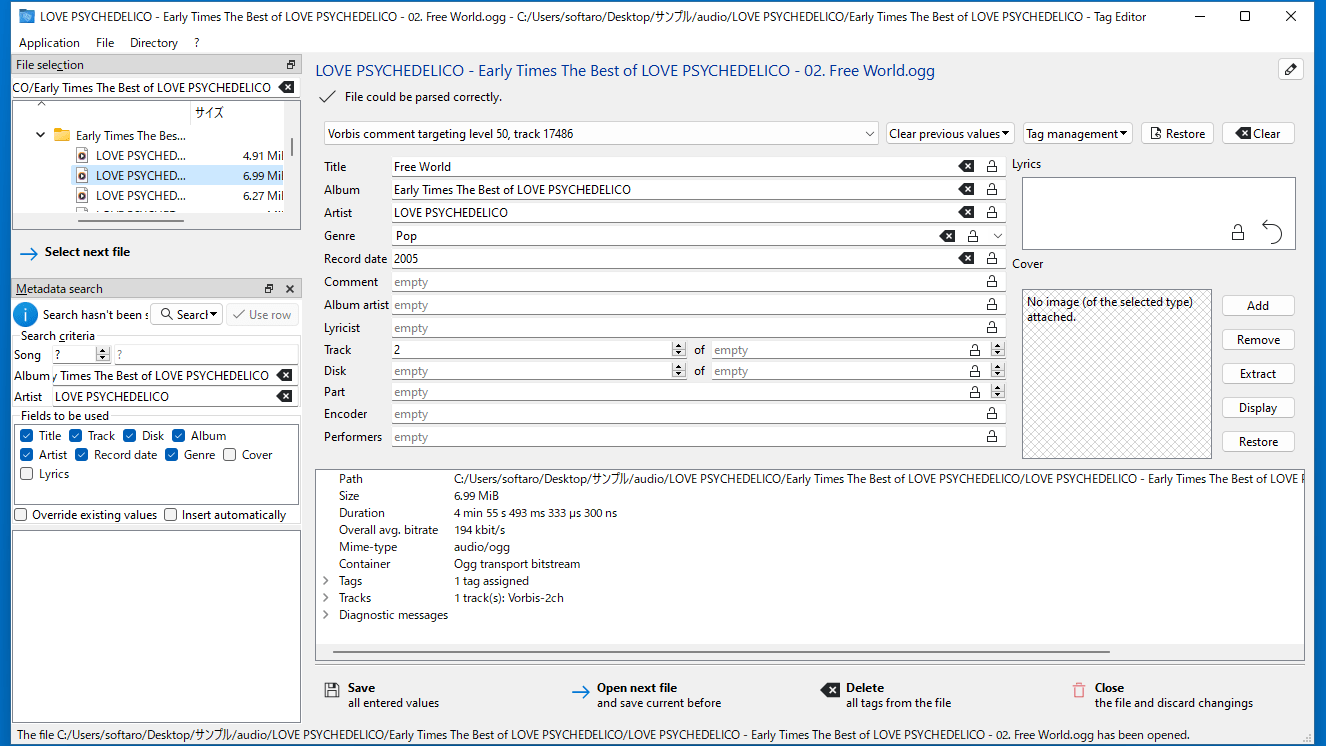Viewport: 1326px width, 746px height.
Task: Expand Diagnostic messages row
Action: tap(326, 615)
